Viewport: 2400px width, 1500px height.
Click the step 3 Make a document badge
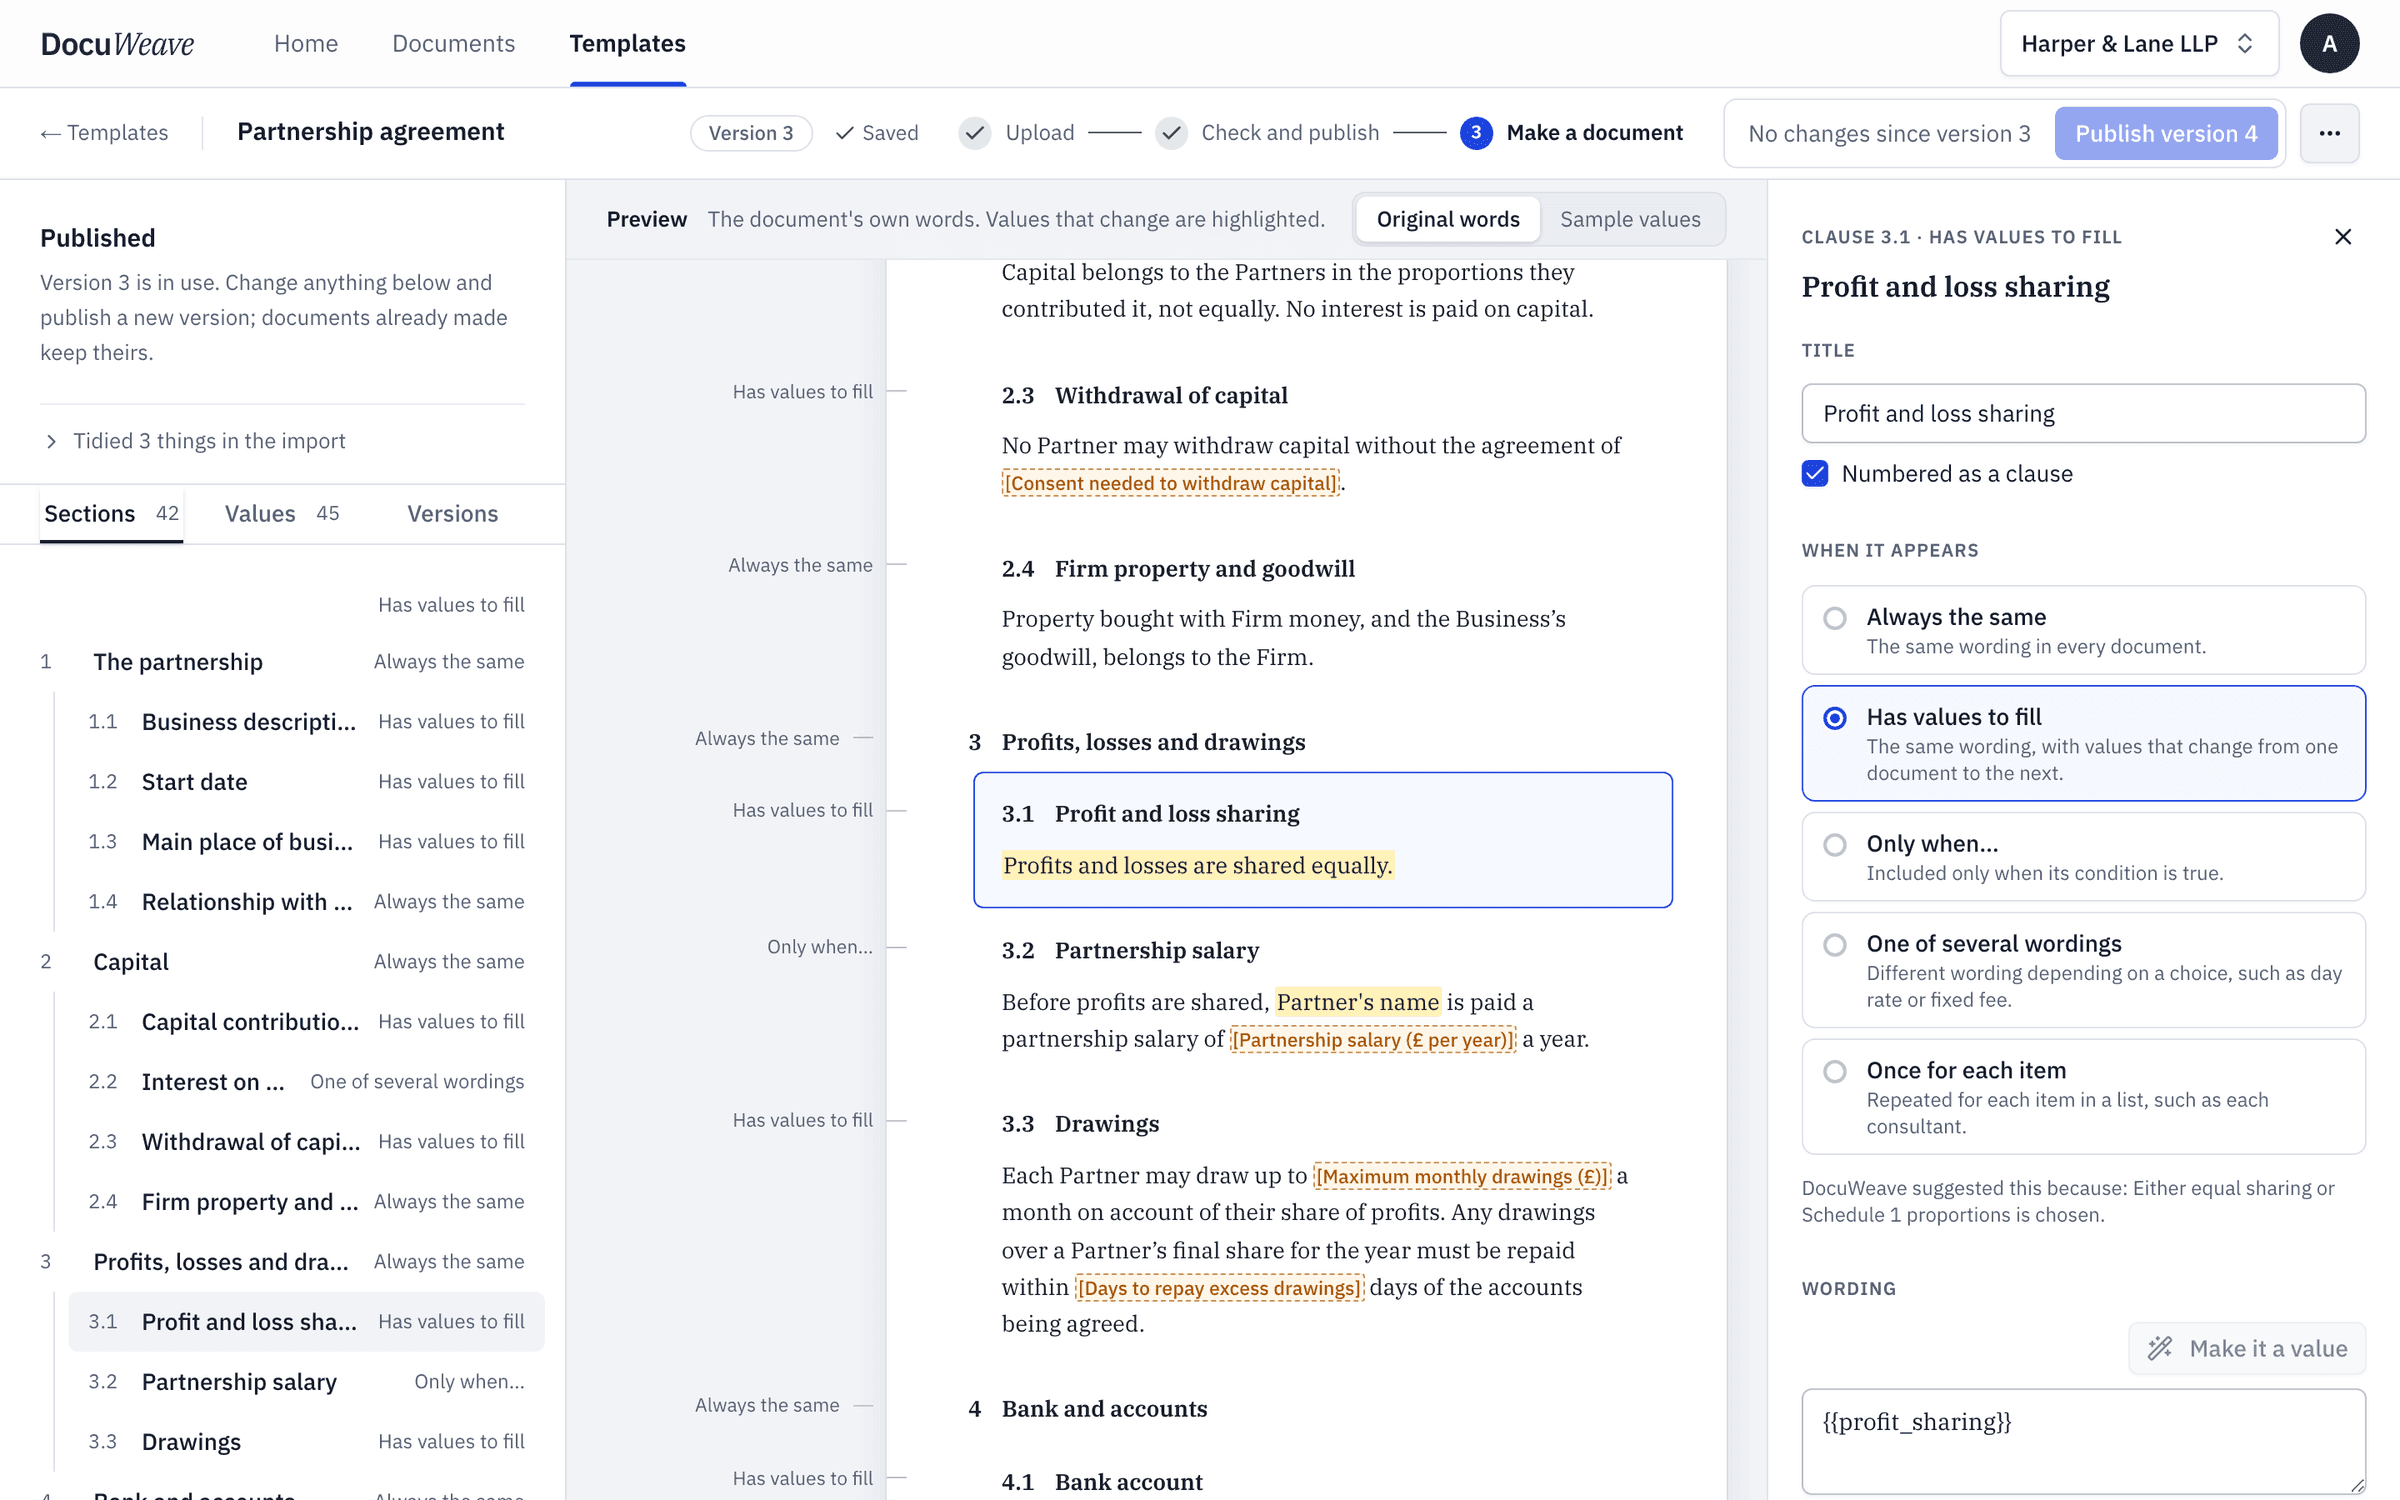click(x=1476, y=133)
